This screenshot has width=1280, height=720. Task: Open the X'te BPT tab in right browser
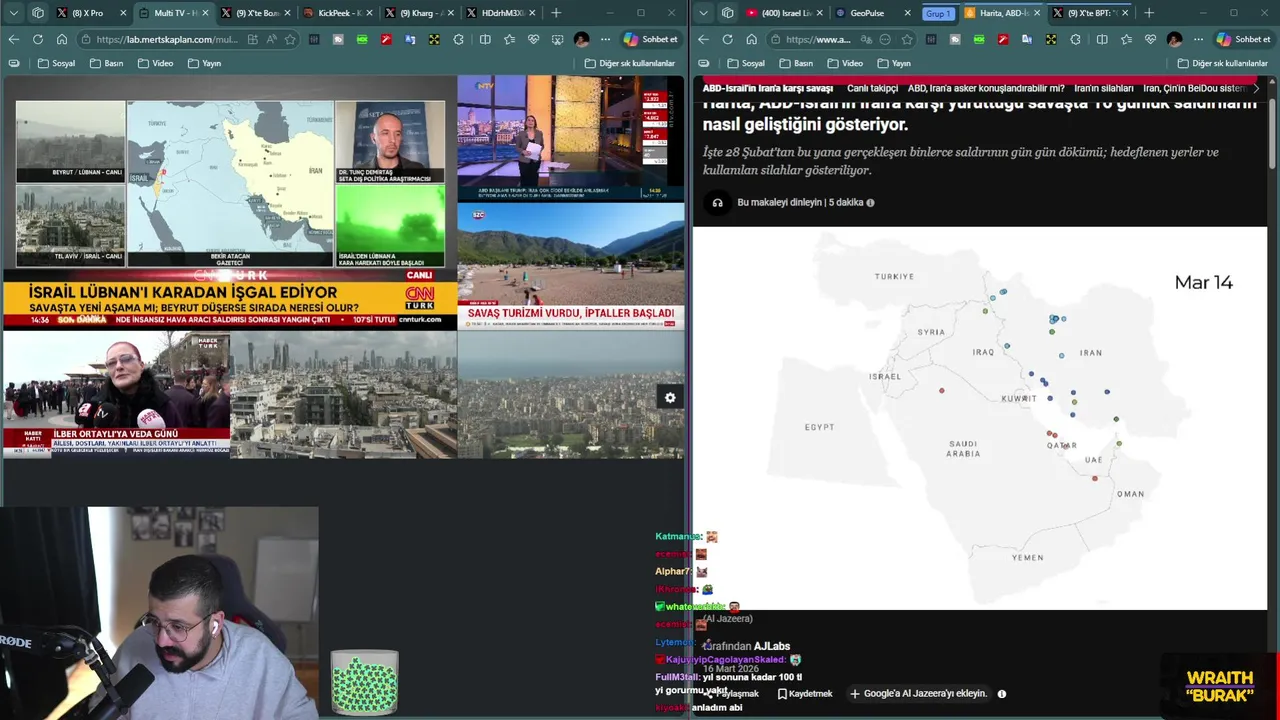tap(1088, 13)
